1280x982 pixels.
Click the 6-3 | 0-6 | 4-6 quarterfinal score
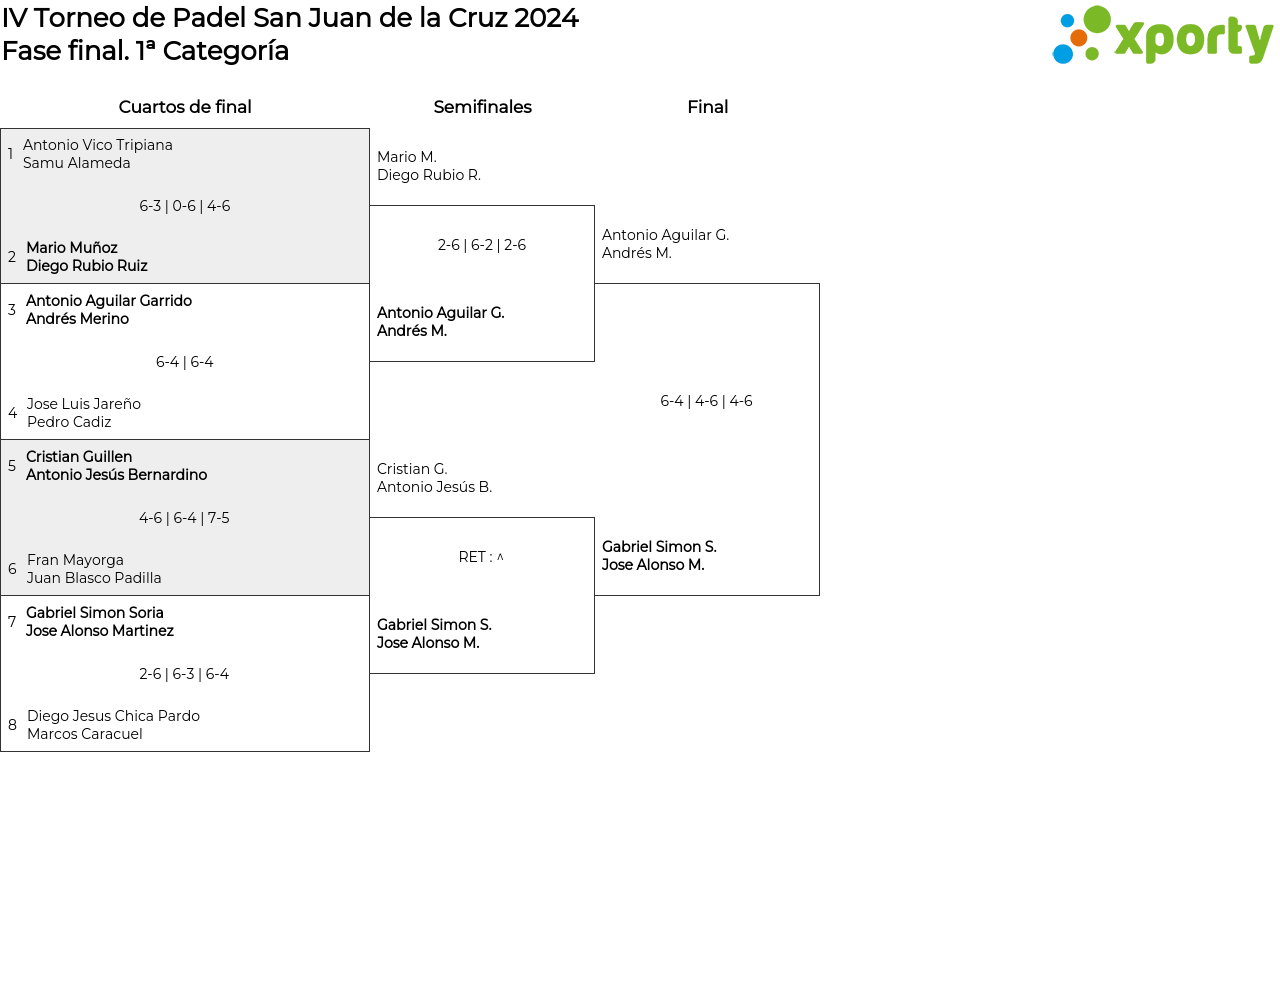[x=185, y=206]
